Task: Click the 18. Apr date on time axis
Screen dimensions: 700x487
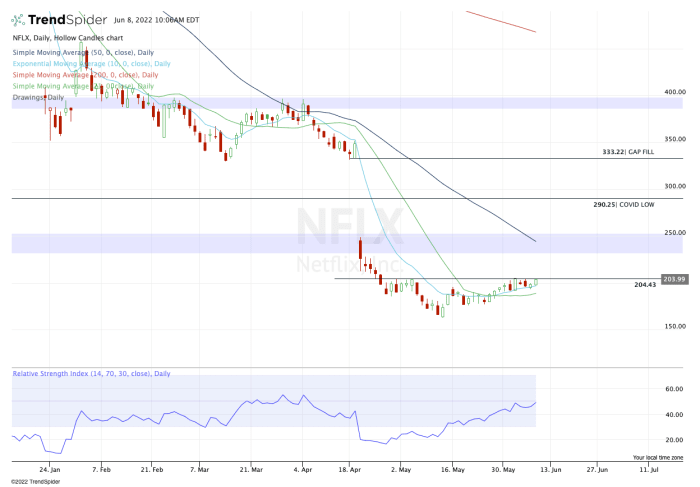Action: click(x=348, y=468)
